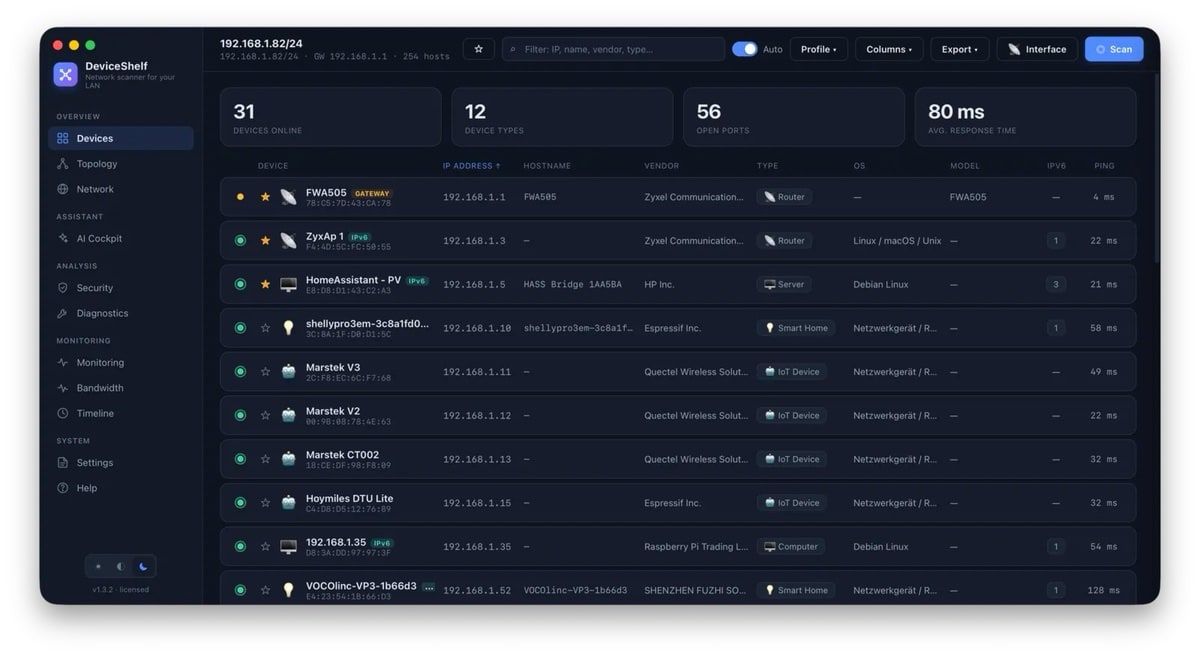Open the Help page

120,488
